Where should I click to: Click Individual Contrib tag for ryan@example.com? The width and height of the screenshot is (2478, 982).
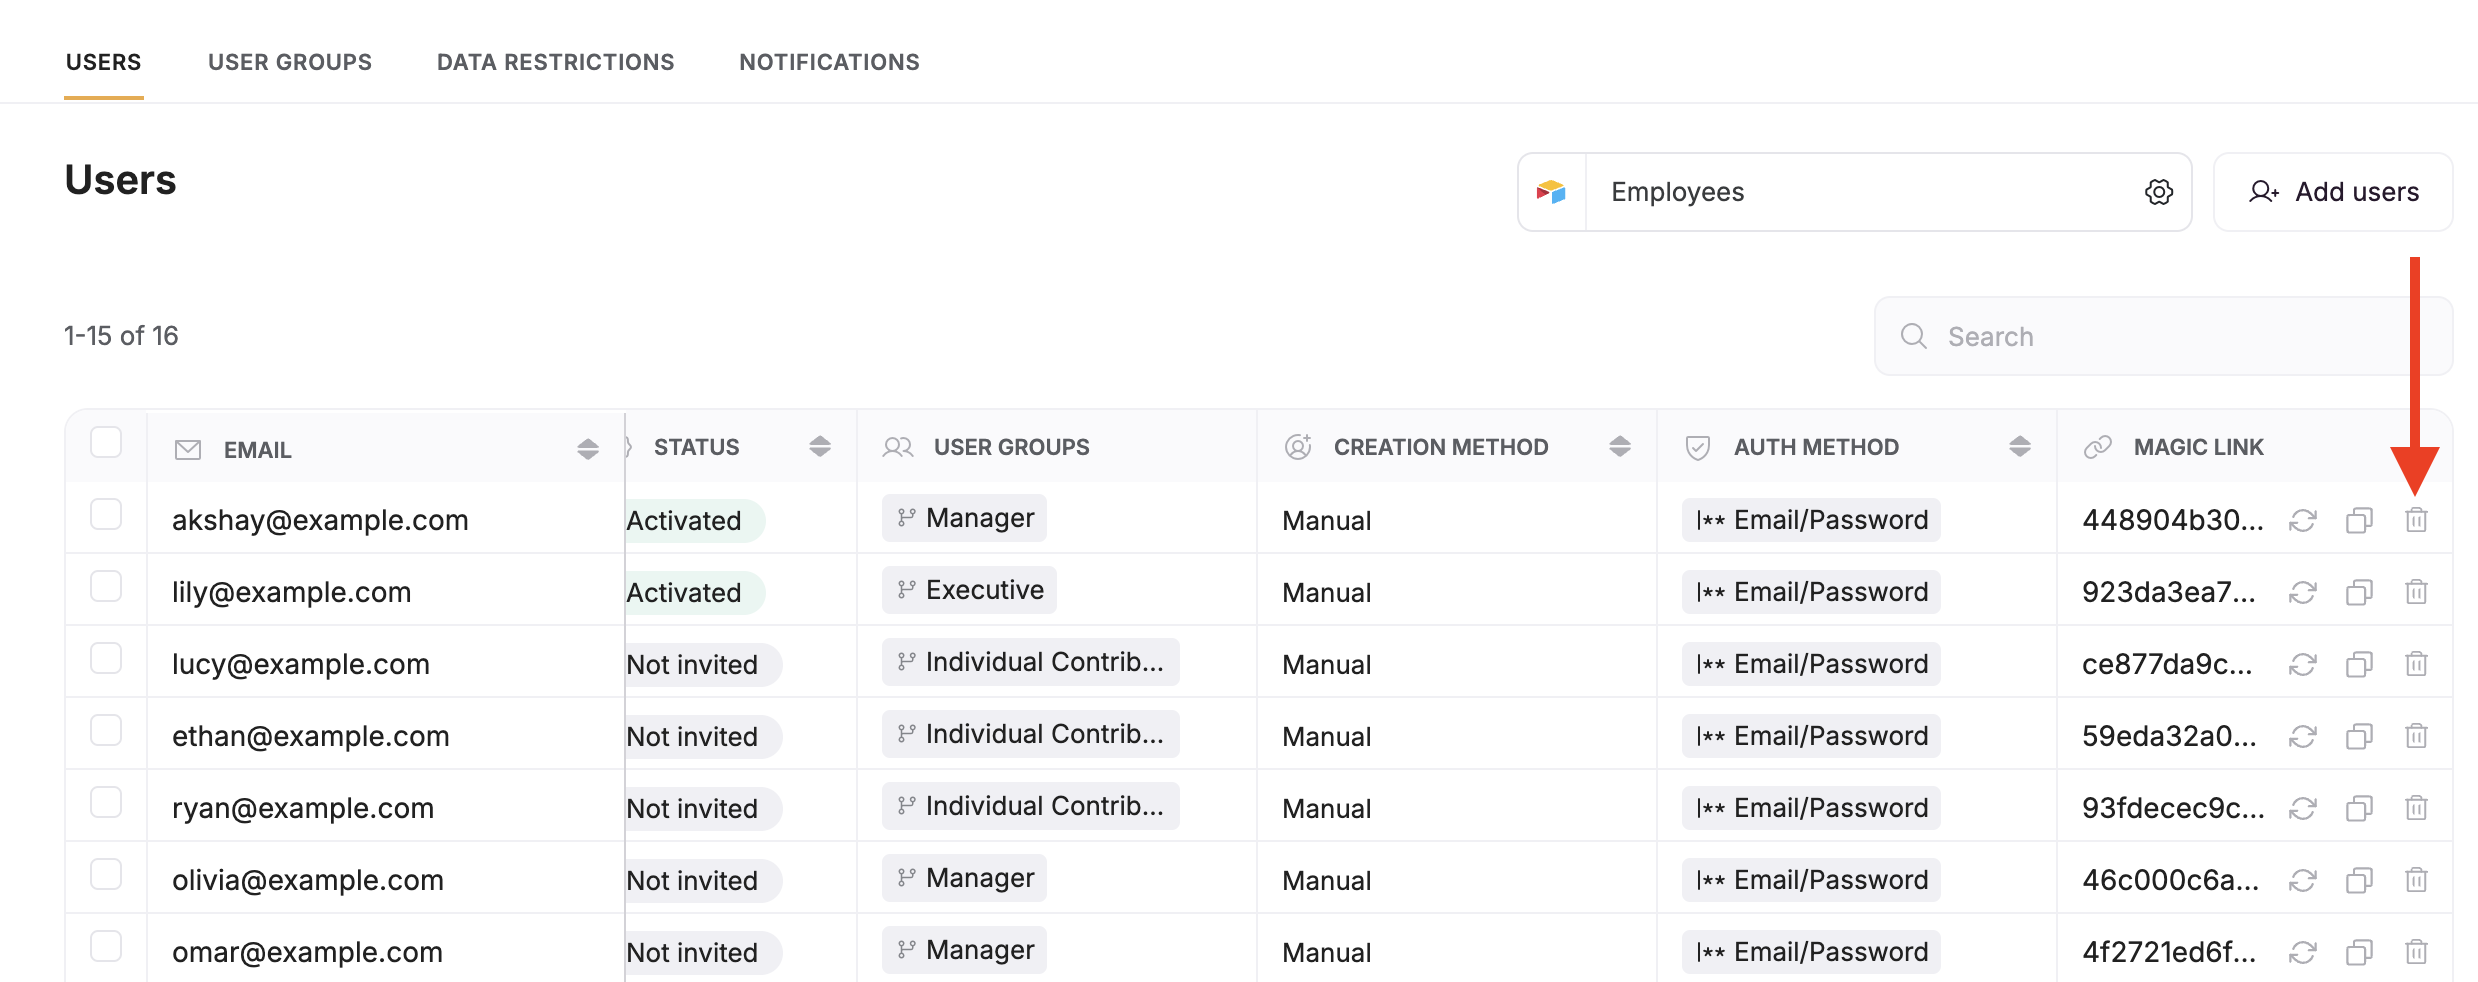coord(1031,806)
